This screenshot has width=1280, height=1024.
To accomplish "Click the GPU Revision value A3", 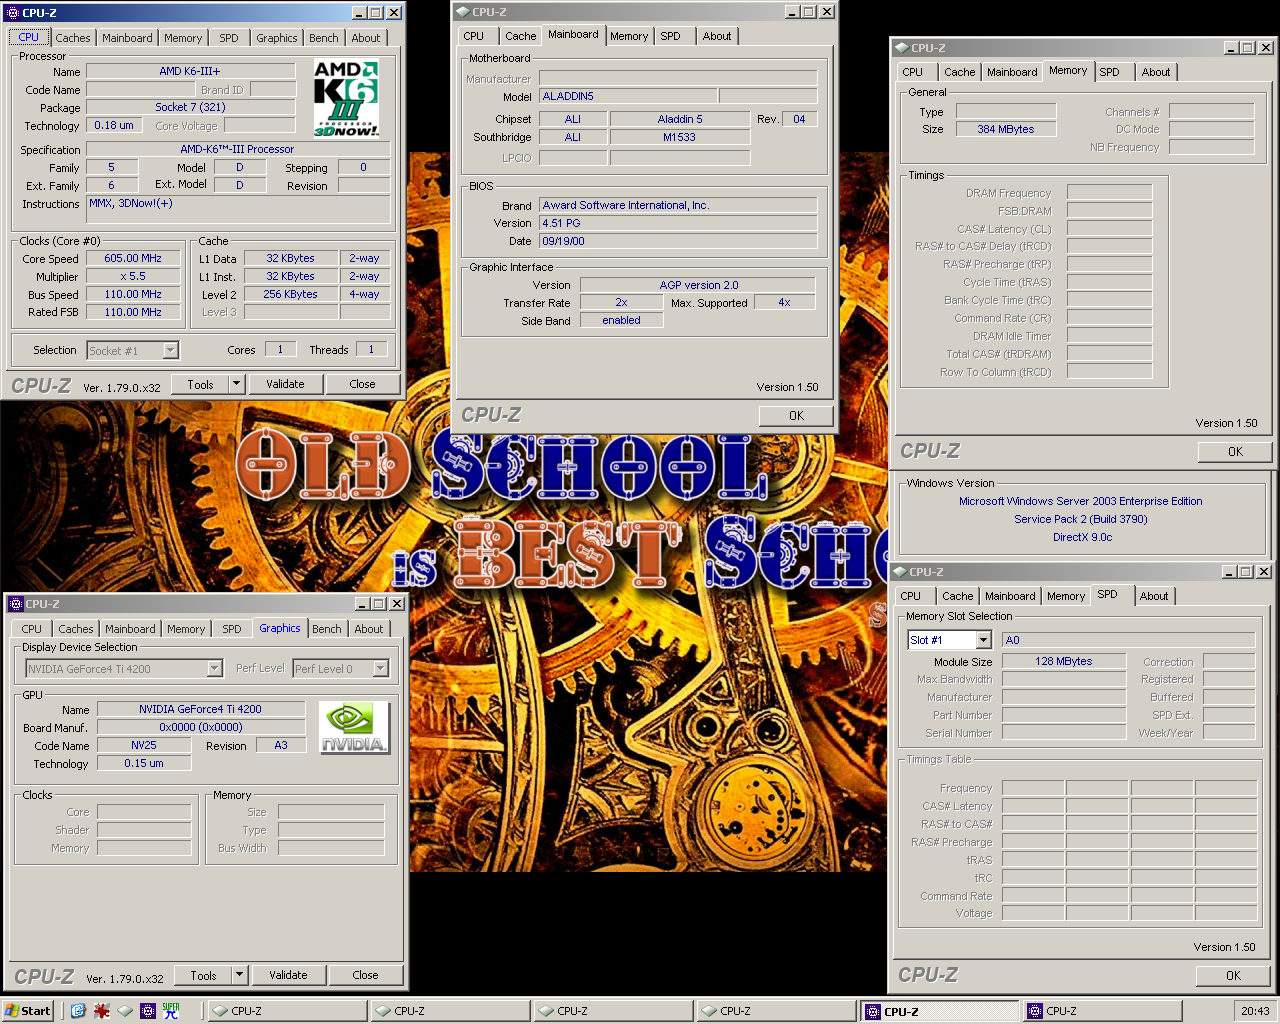I will point(281,745).
